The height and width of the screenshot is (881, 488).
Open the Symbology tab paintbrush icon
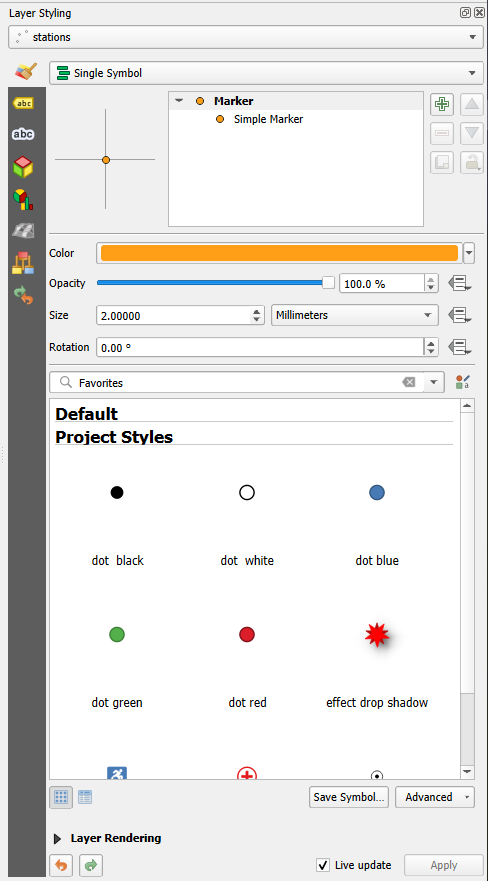coord(25,72)
